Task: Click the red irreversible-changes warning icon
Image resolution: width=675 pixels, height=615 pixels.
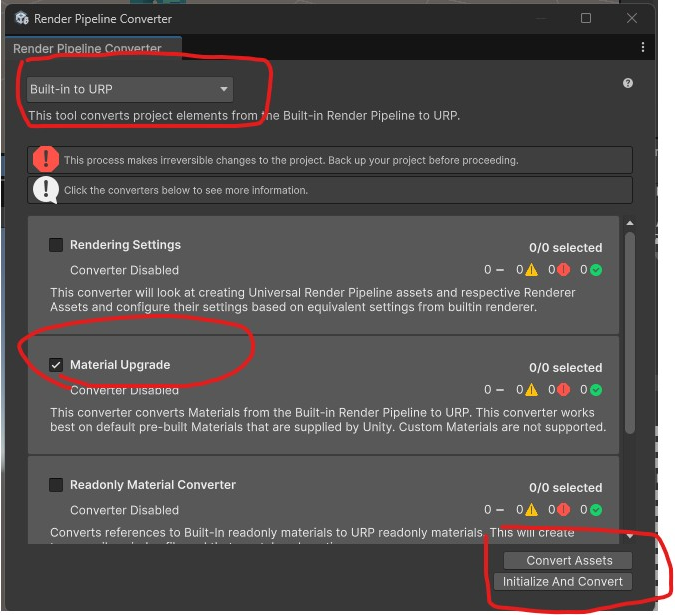Action: (x=46, y=159)
